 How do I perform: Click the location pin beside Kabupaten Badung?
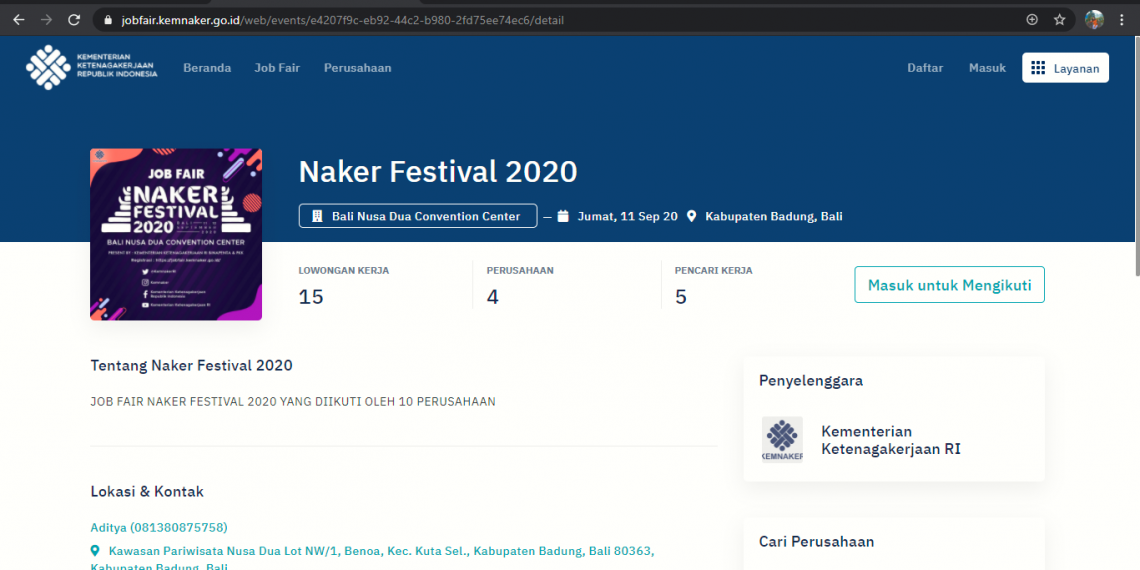(x=691, y=216)
